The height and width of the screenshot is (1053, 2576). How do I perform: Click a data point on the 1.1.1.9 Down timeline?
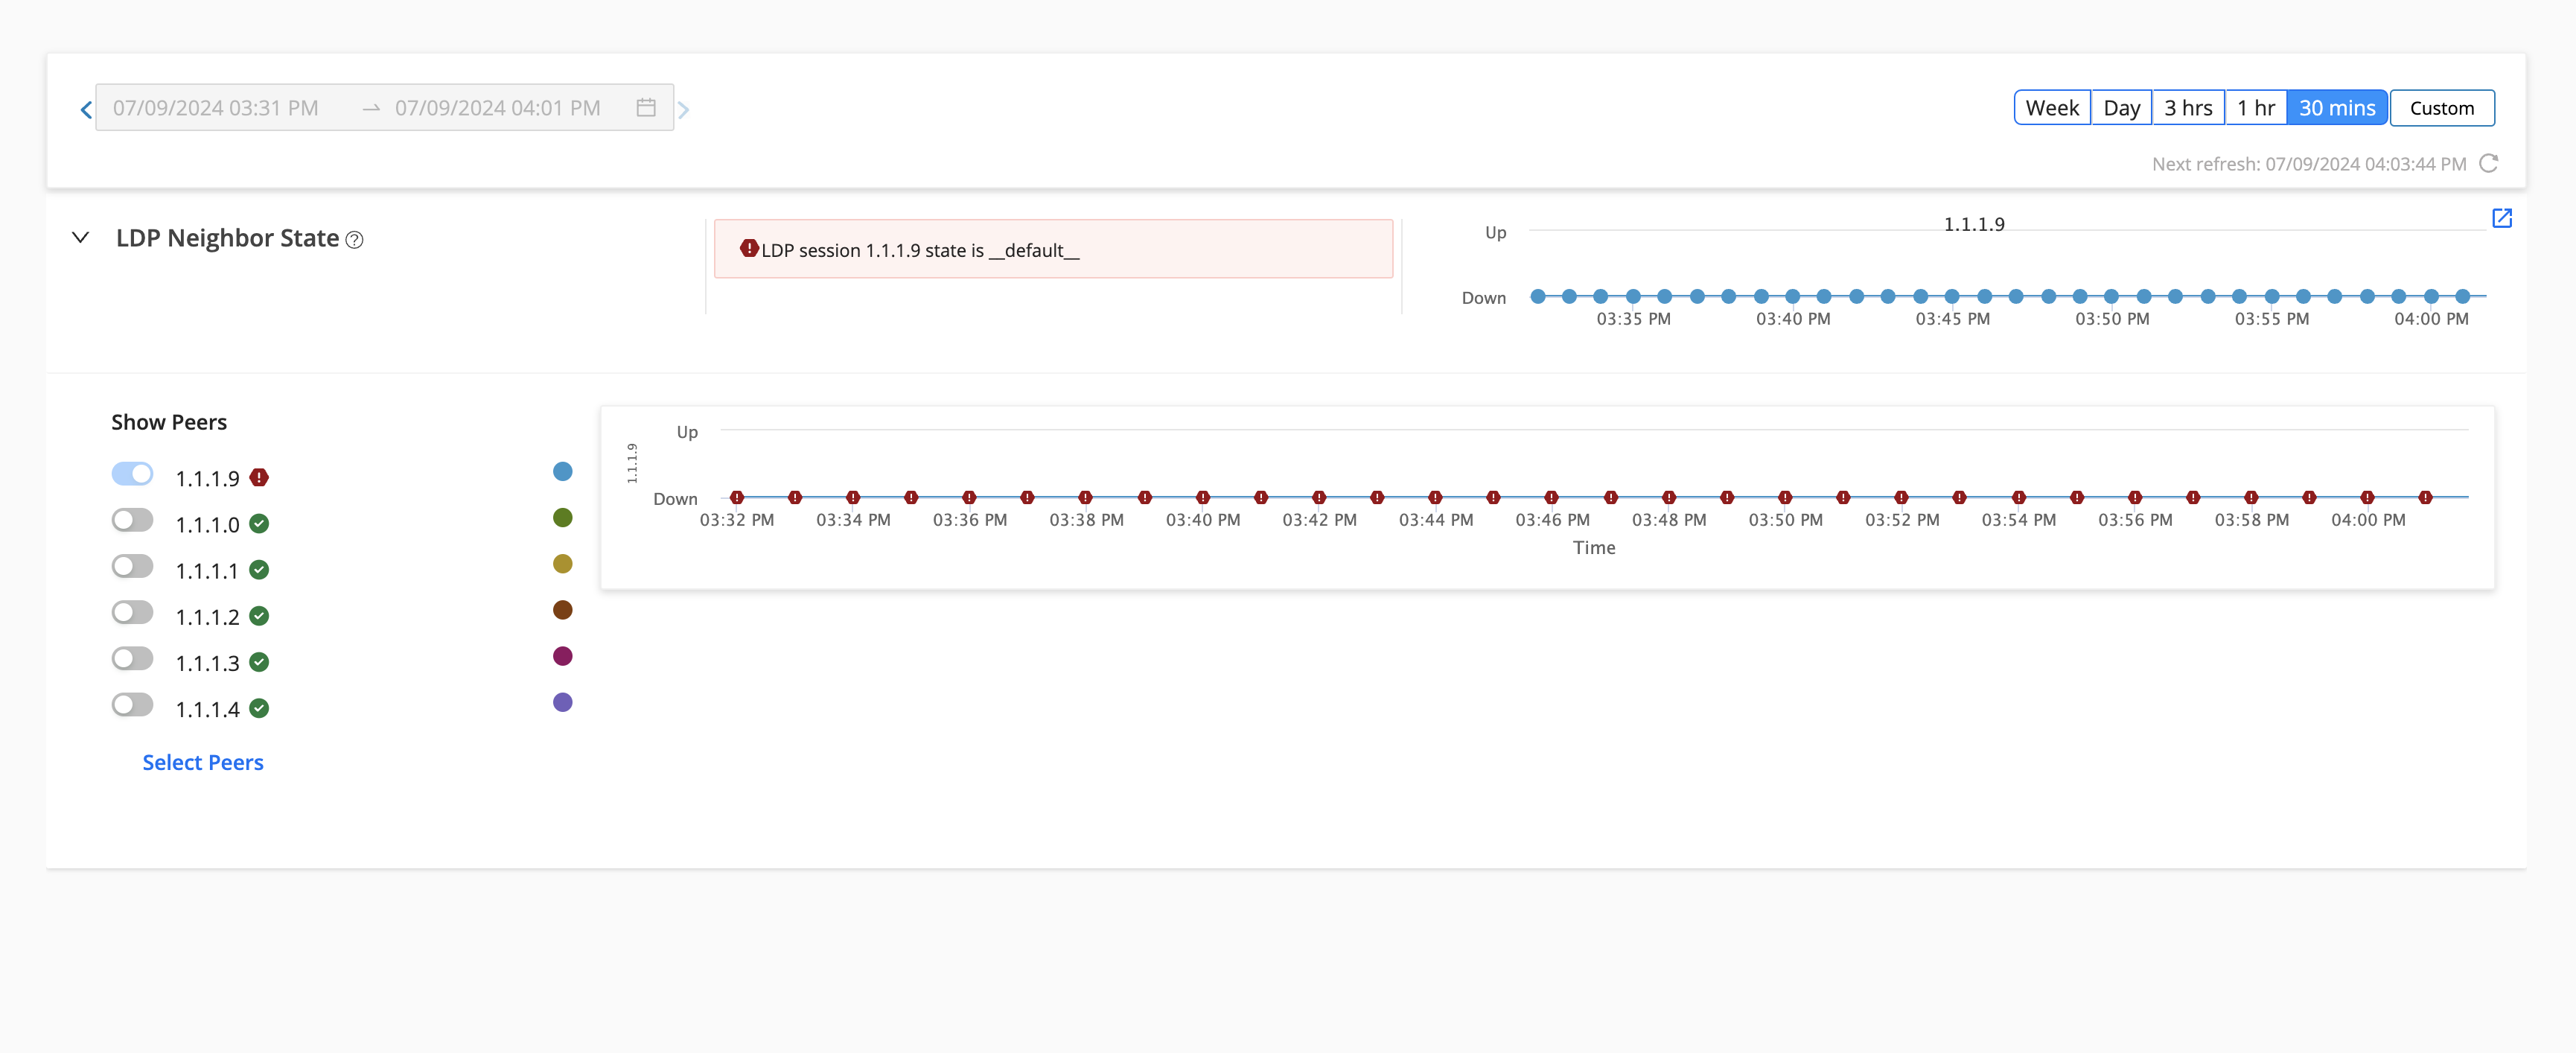pyautogui.click(x=738, y=496)
